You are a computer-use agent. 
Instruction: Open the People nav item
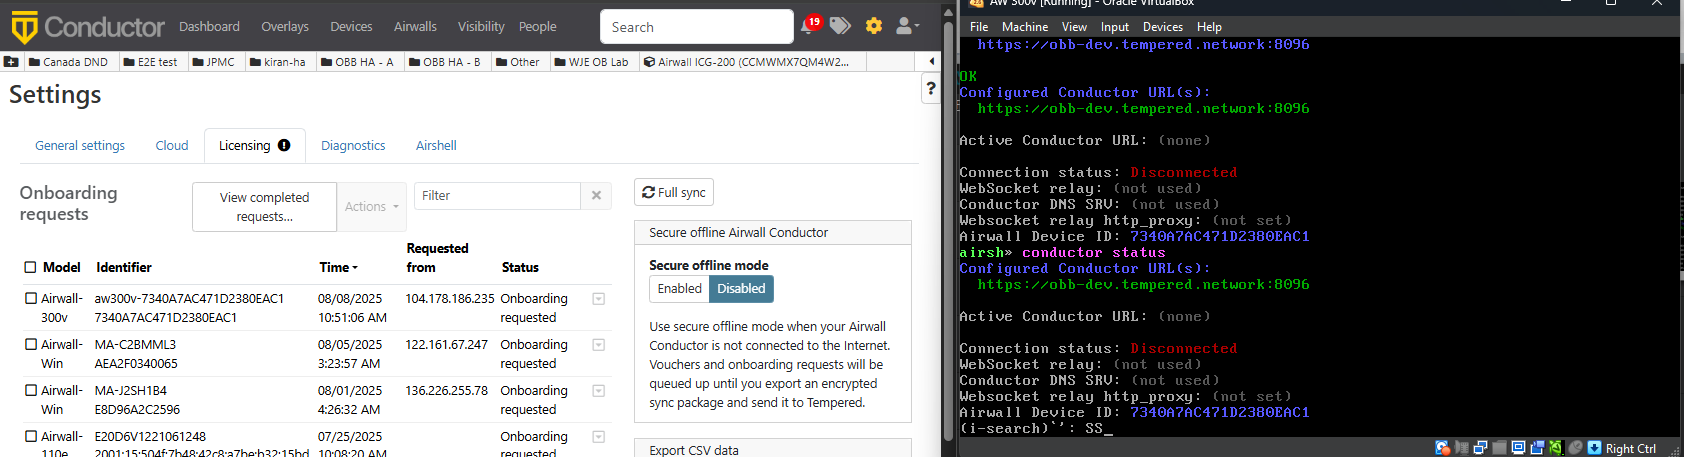(x=538, y=27)
